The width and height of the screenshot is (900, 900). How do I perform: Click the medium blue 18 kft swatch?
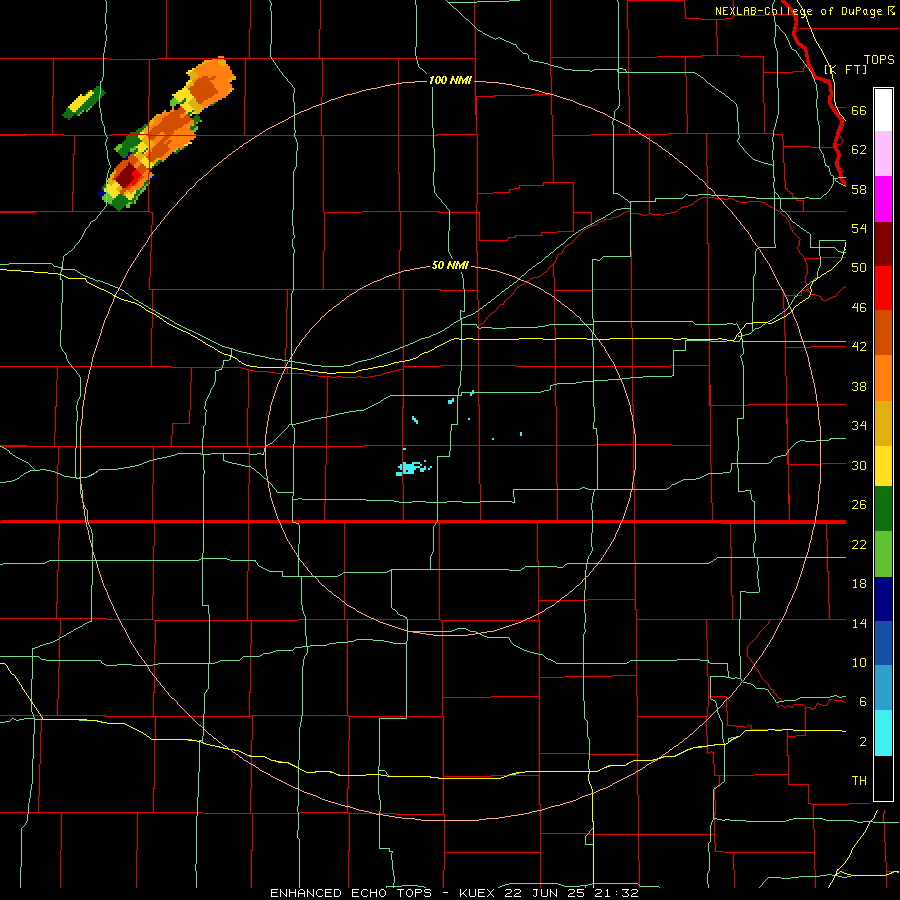[x=883, y=643]
